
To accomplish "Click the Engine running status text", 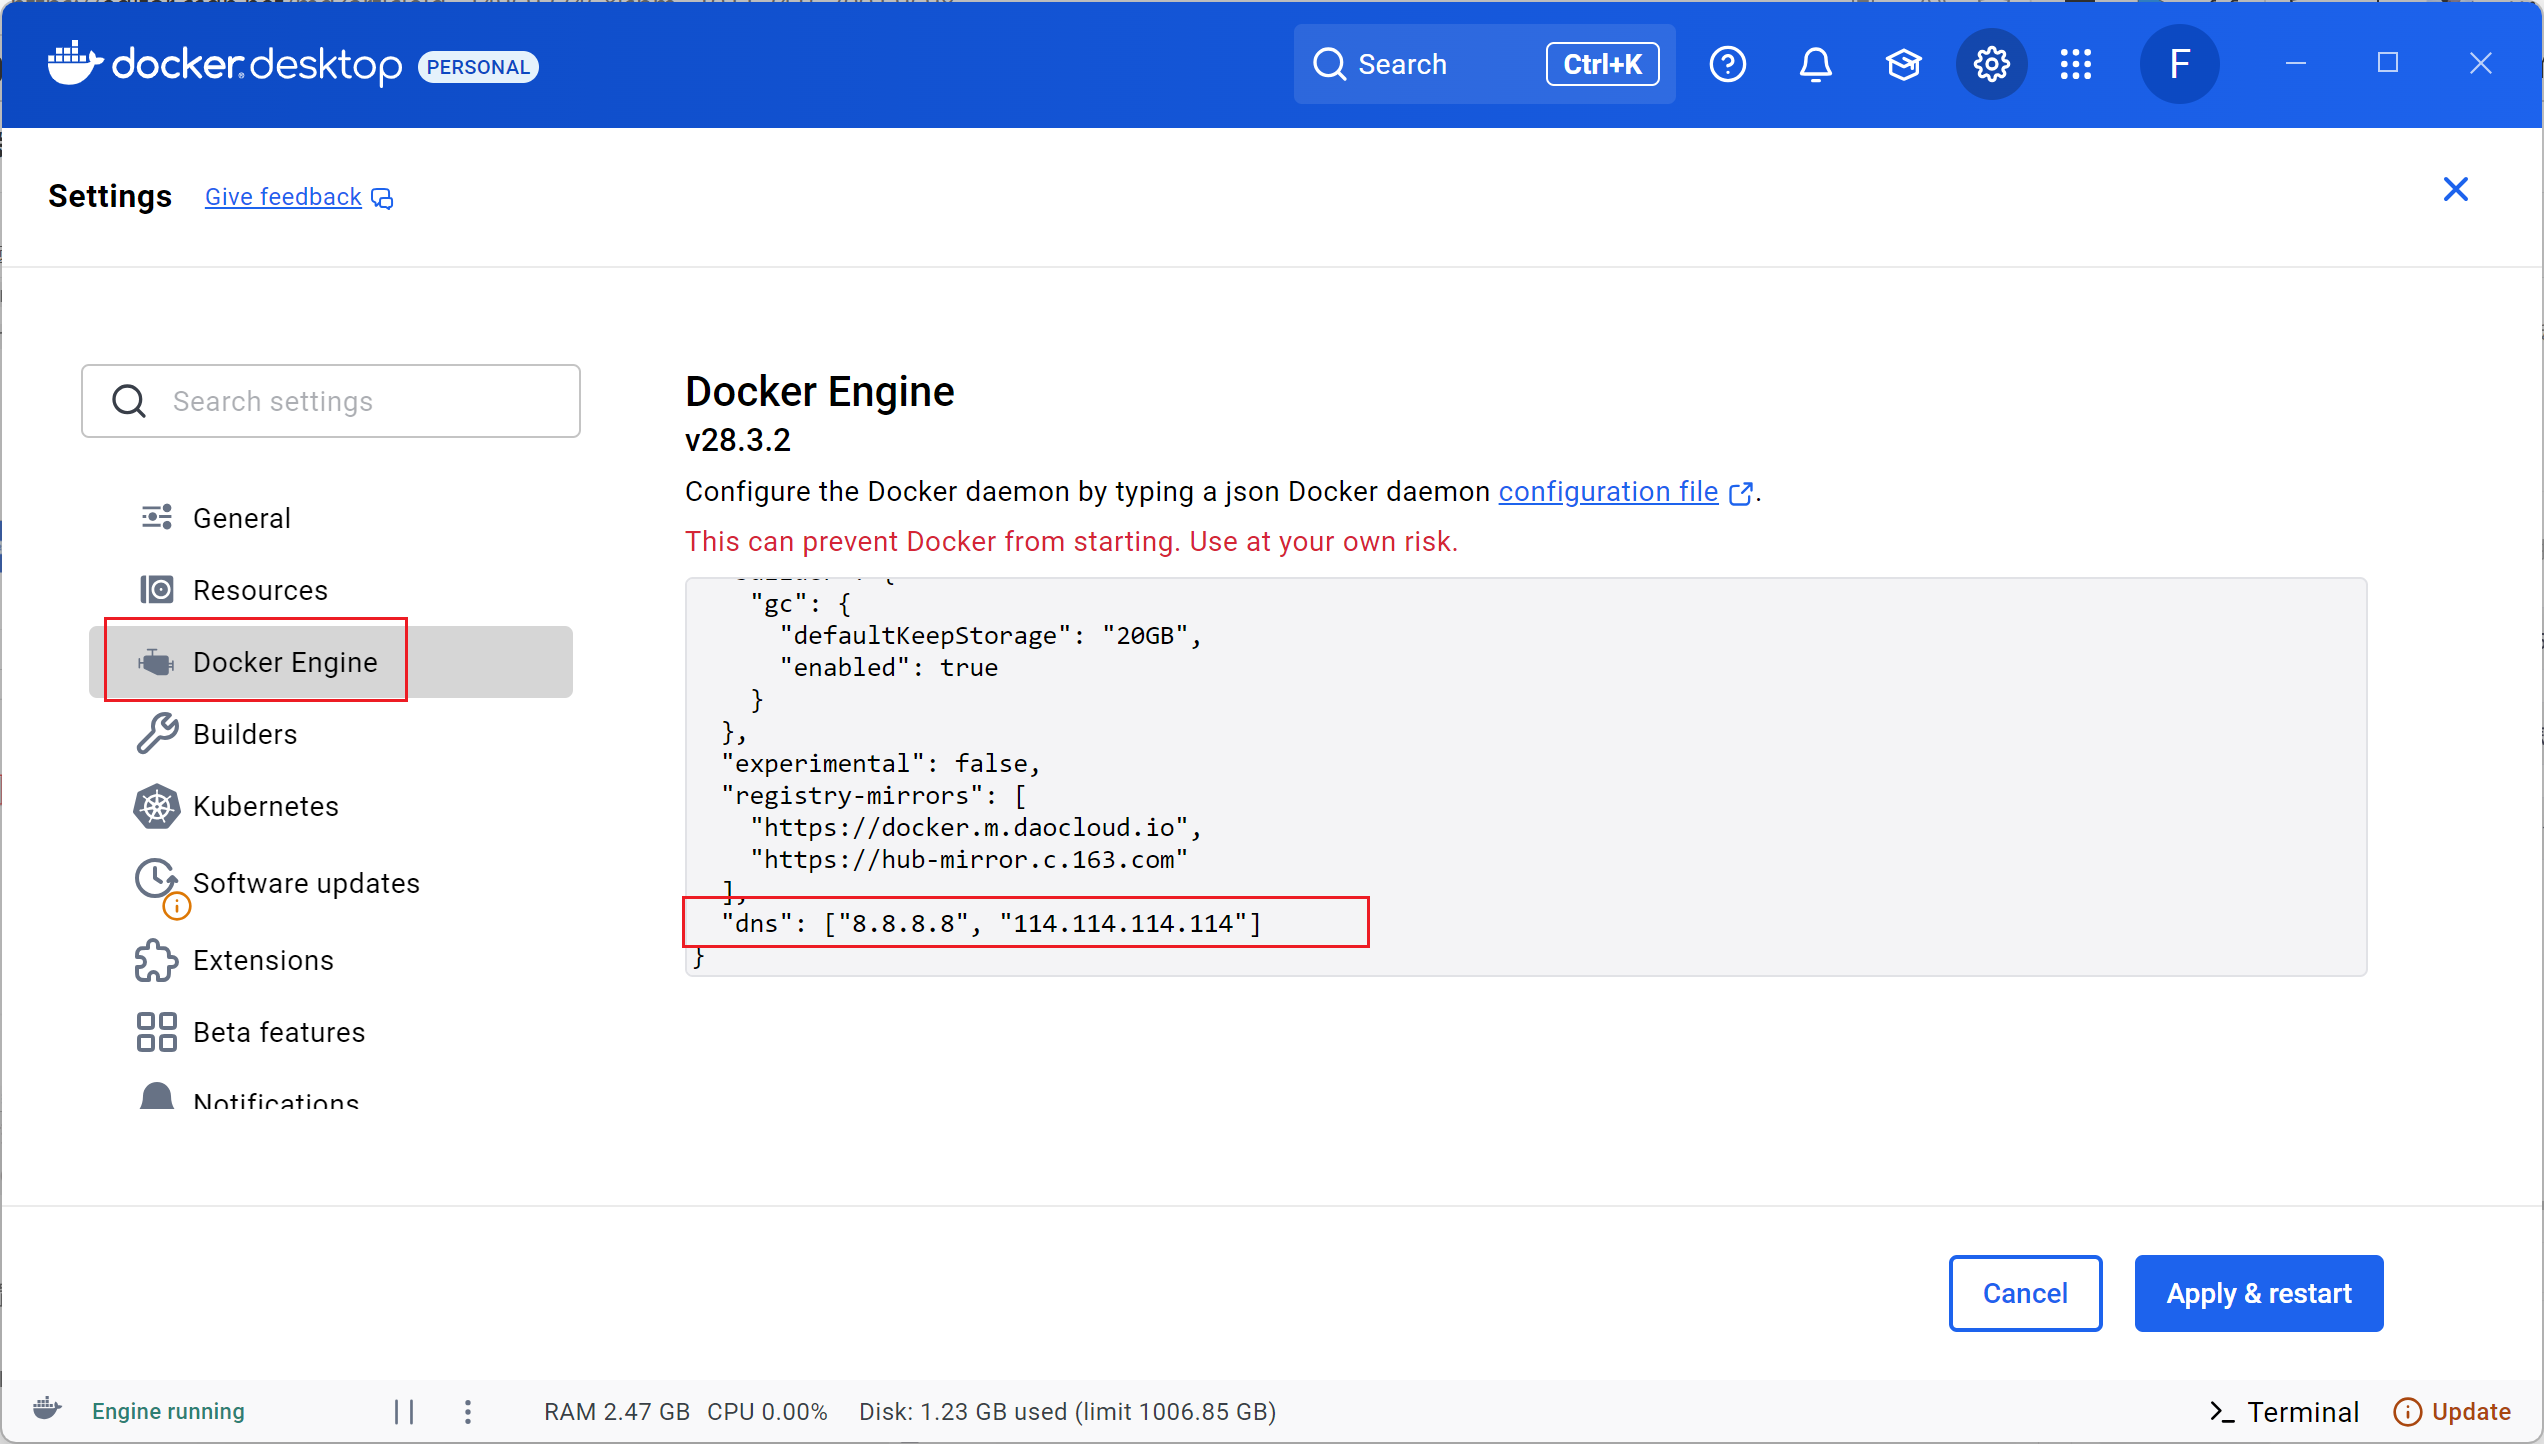I will tap(168, 1411).
